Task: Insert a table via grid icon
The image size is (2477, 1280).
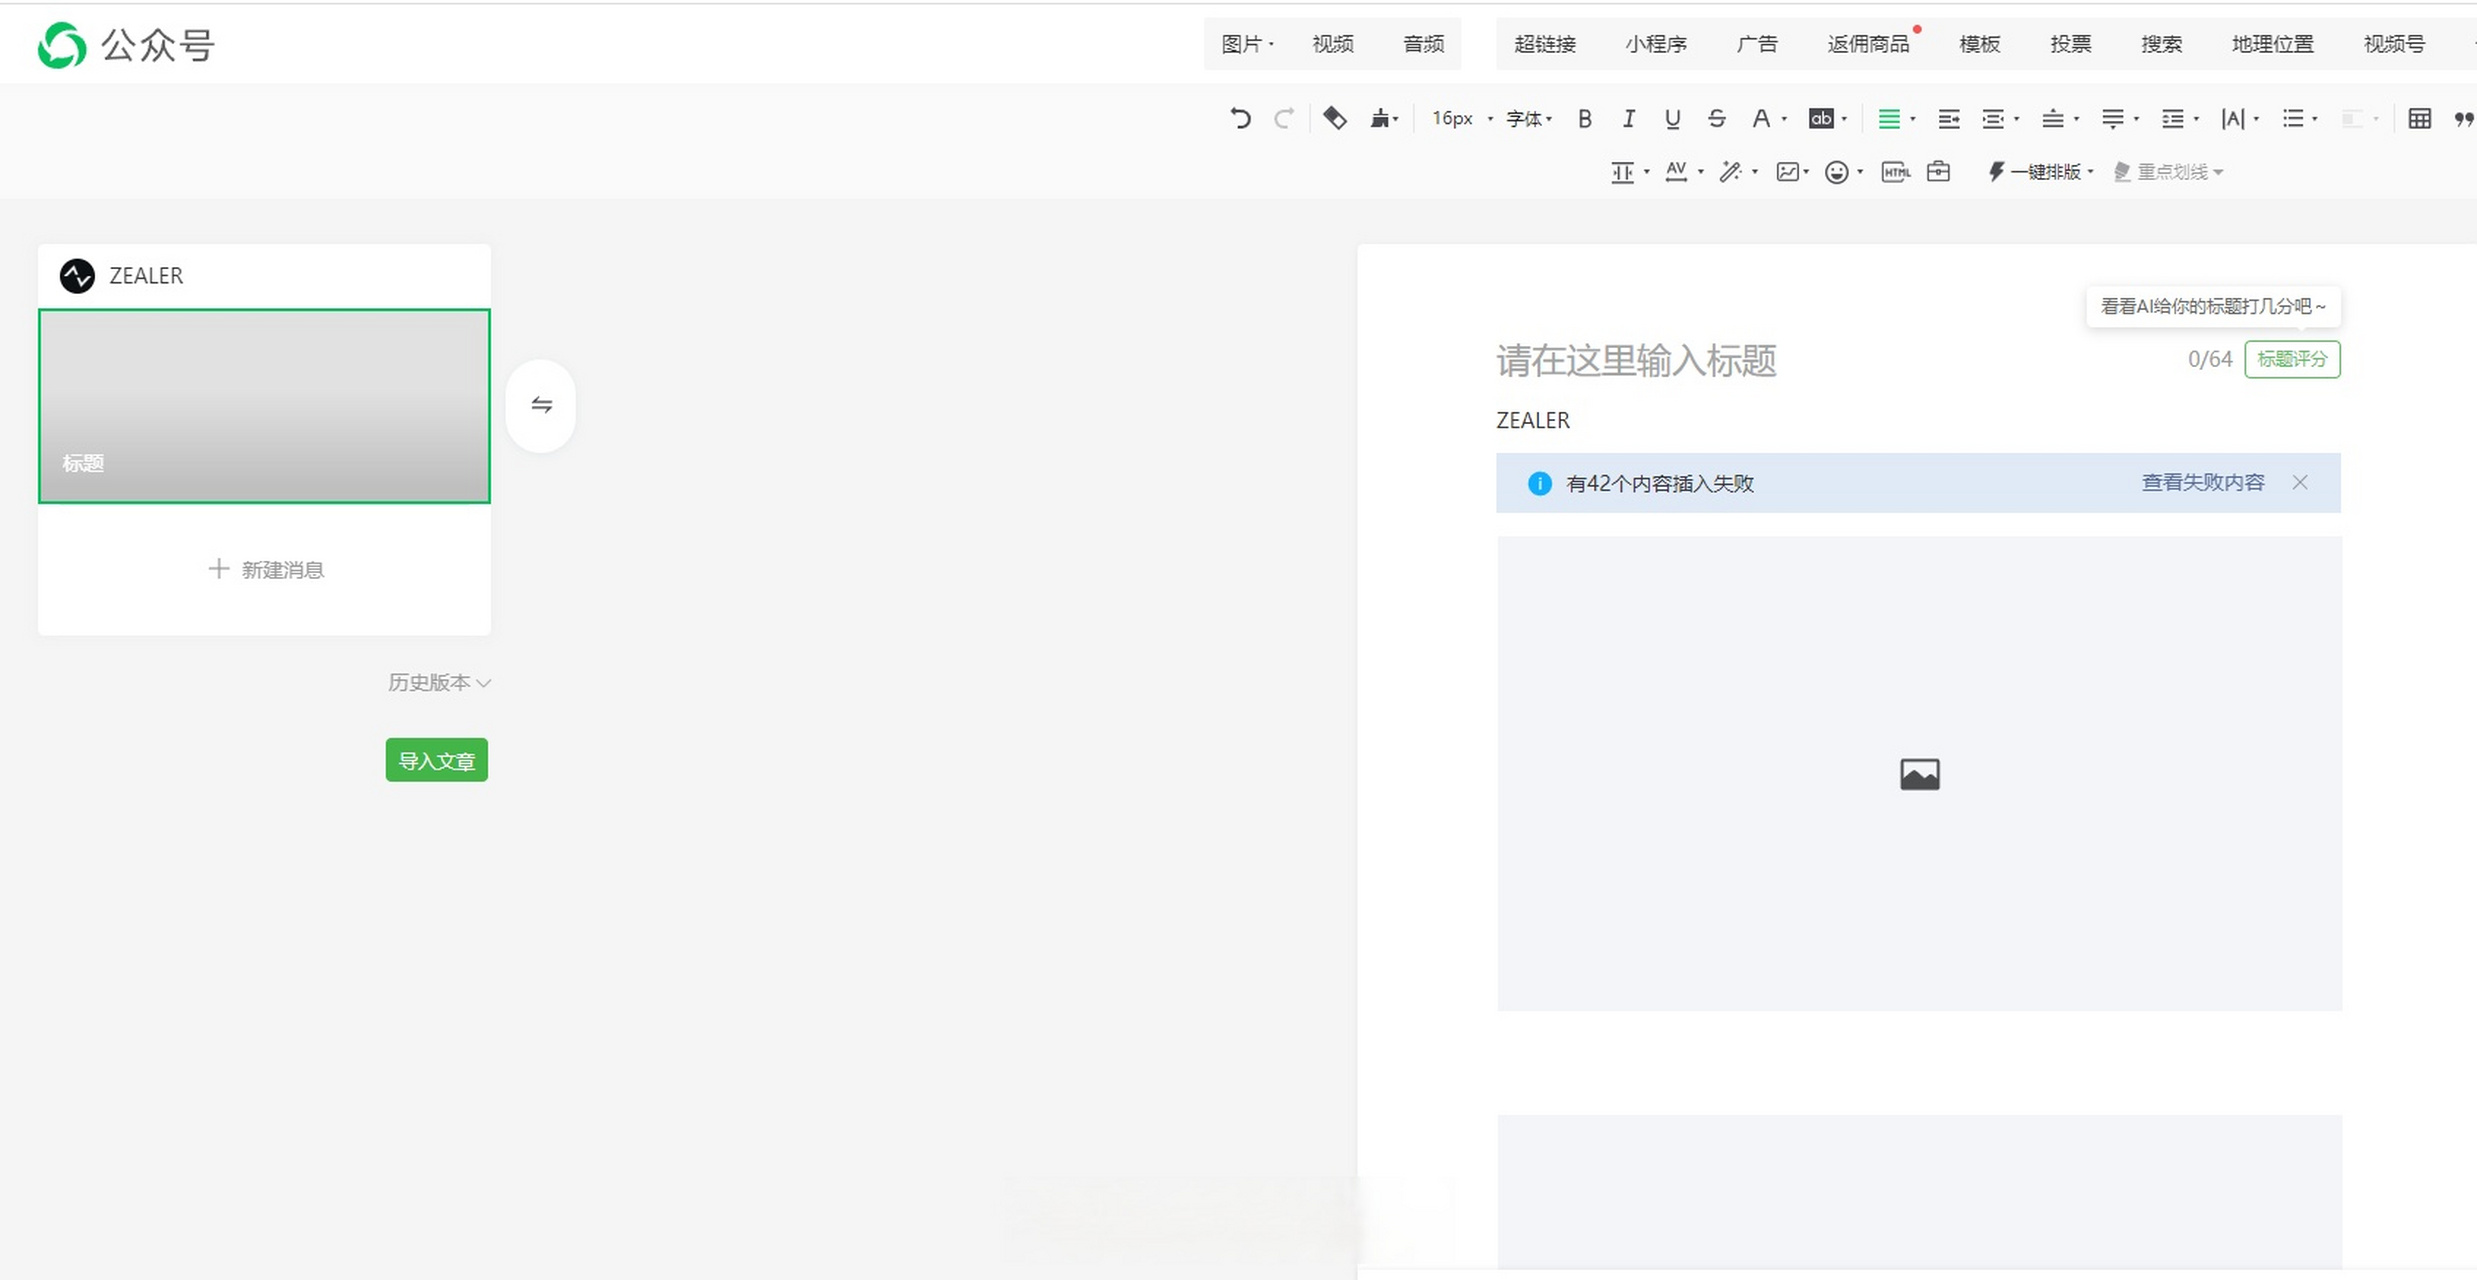Action: [2420, 119]
